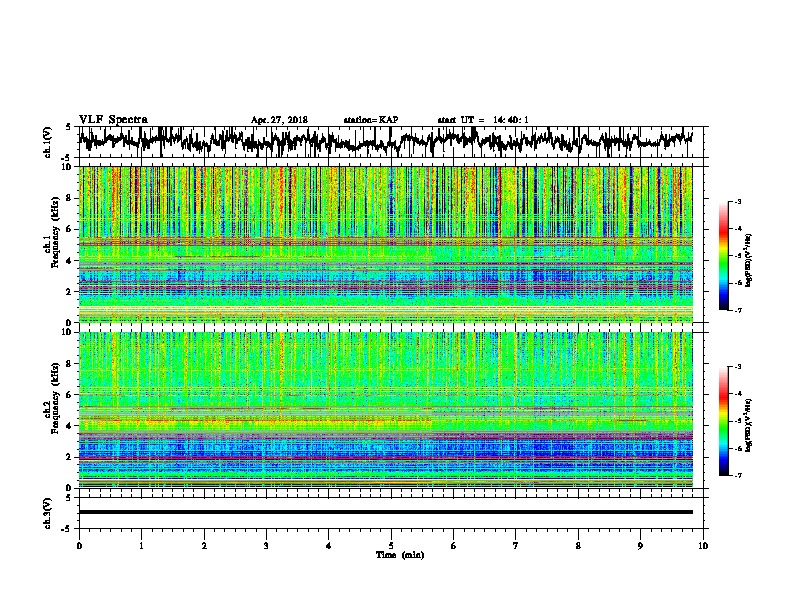The image size is (792, 612).
Task: Click the ch.1 voltage waveform trace
Action: pyautogui.click(x=385, y=141)
